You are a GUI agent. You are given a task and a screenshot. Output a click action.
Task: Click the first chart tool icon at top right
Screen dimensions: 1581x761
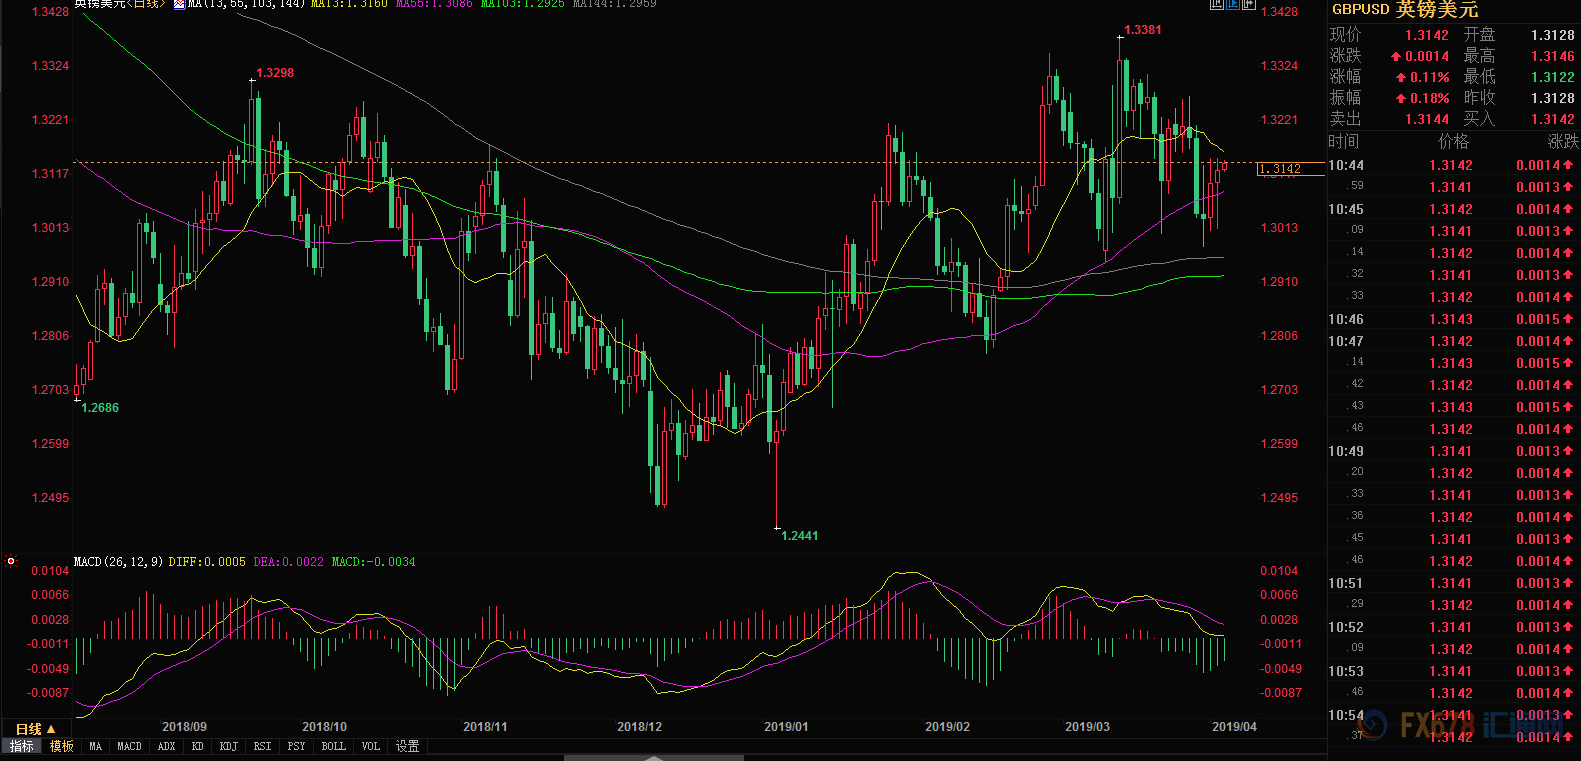pos(1216,4)
